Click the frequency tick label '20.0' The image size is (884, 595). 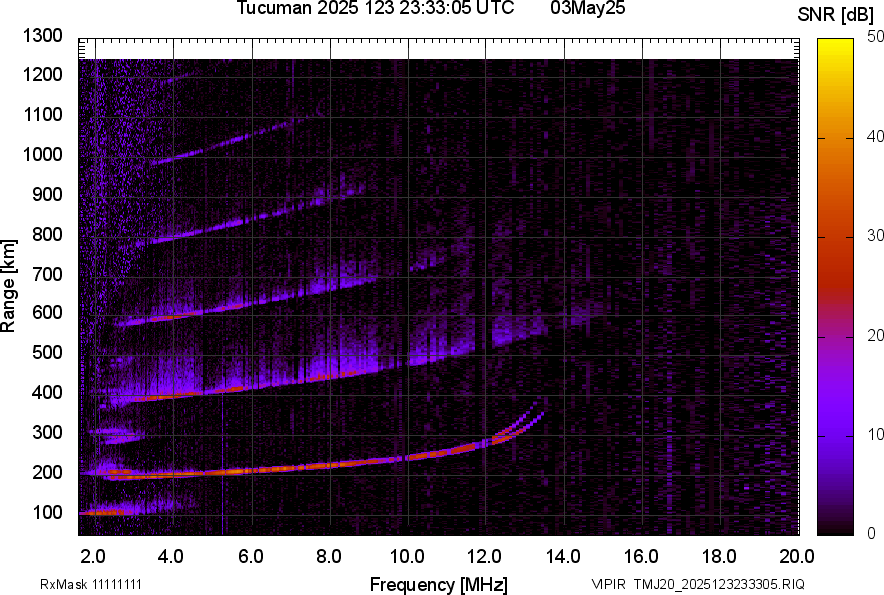(797, 557)
